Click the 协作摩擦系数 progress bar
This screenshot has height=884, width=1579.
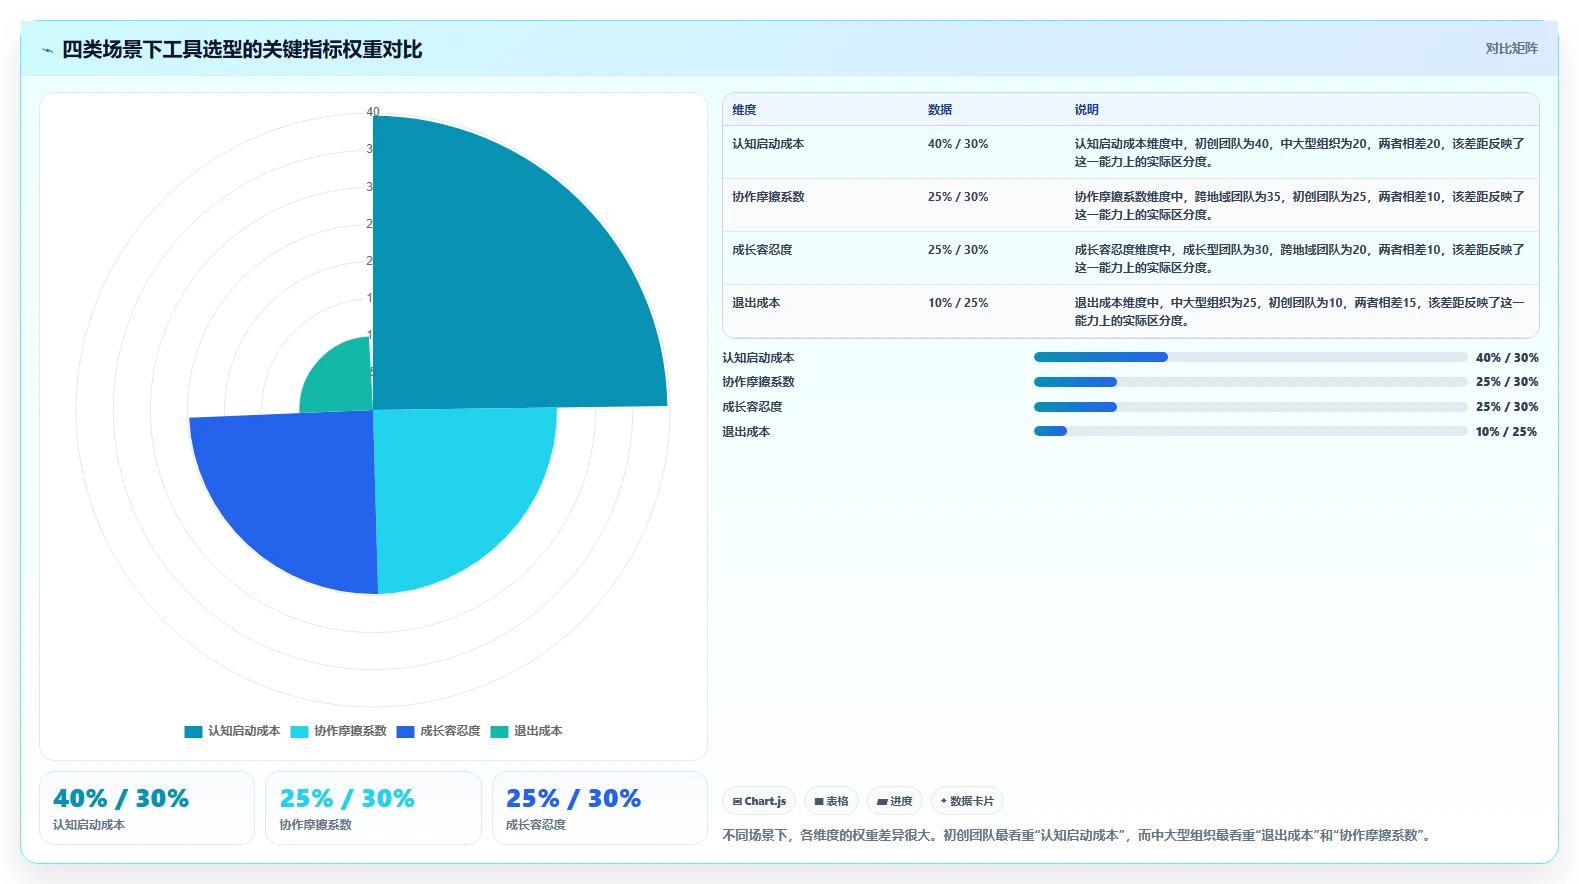(1250, 382)
